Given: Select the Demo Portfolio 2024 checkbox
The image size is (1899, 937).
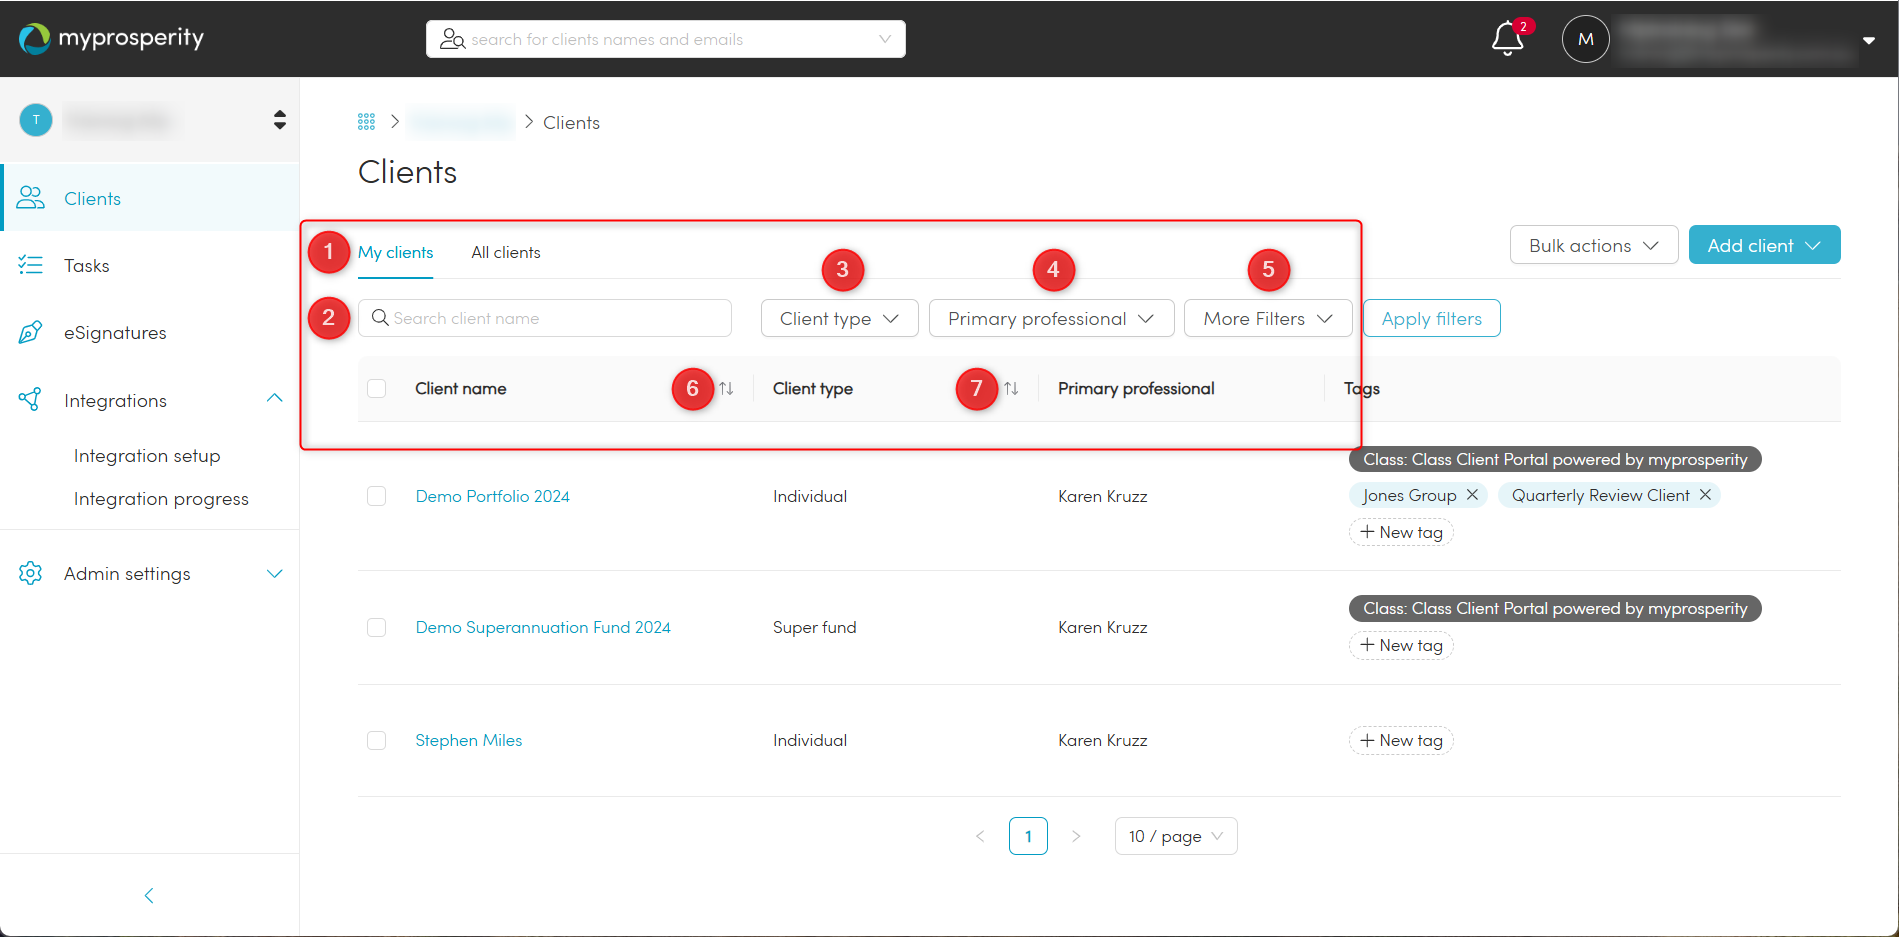Looking at the screenshot, I should click(377, 496).
